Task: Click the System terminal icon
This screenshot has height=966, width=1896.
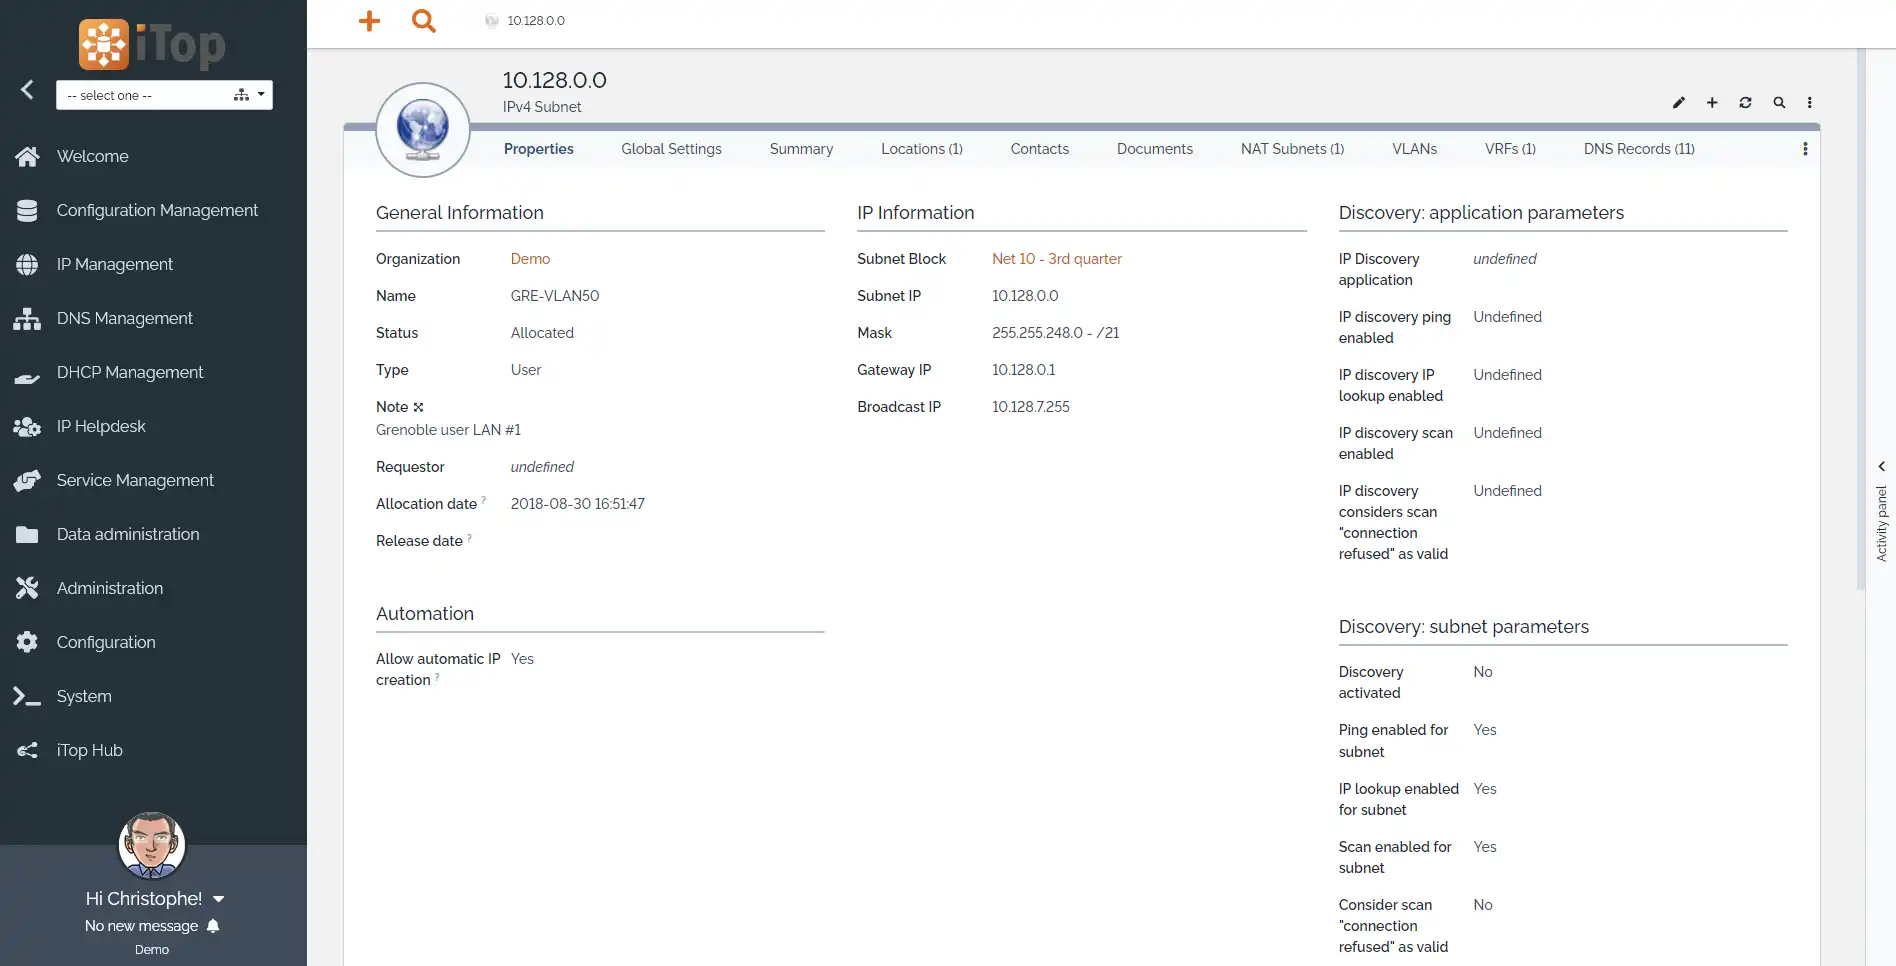Action: coord(27,697)
